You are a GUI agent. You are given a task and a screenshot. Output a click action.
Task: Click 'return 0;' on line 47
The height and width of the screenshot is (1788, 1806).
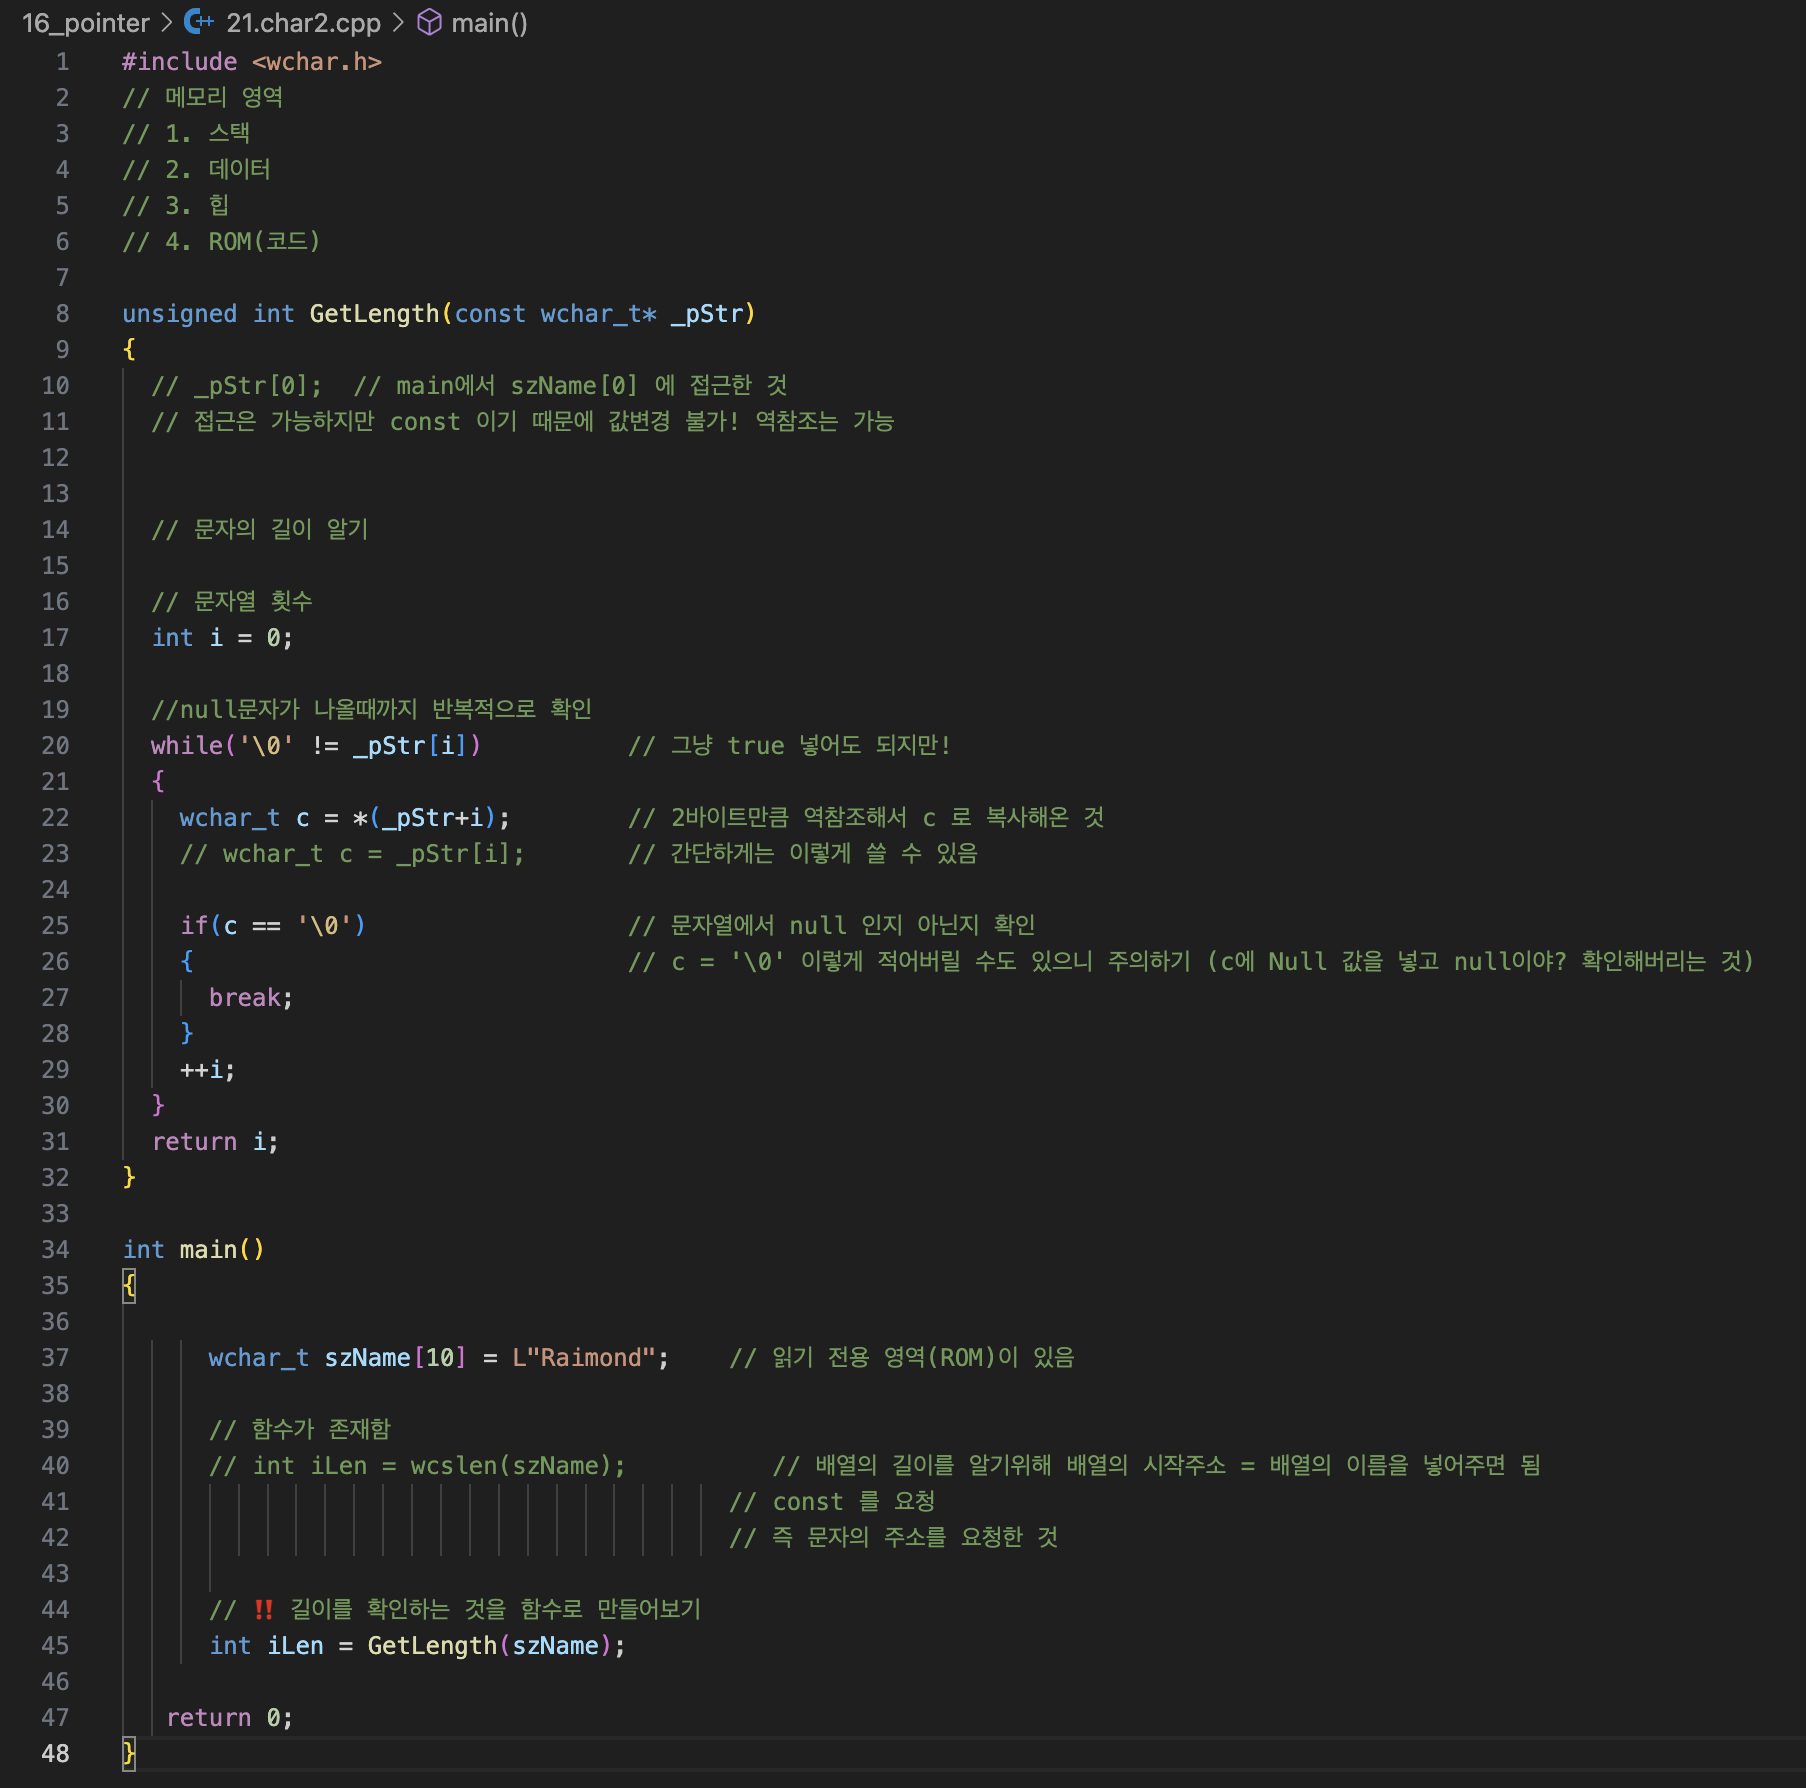229,1718
